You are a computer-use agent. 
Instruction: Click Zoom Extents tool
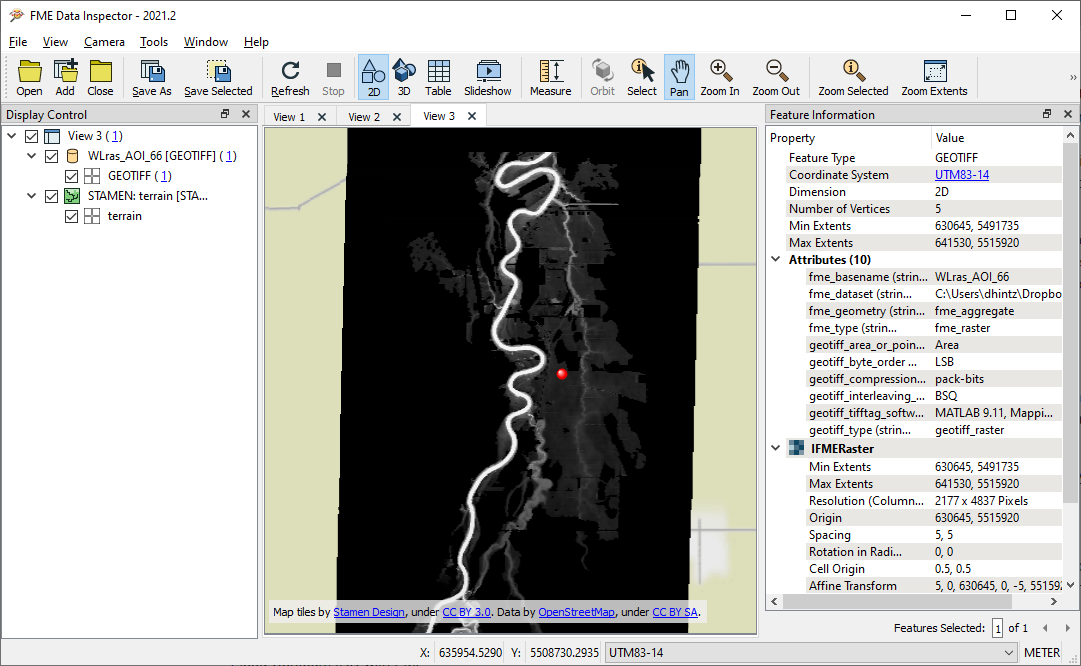[934, 77]
